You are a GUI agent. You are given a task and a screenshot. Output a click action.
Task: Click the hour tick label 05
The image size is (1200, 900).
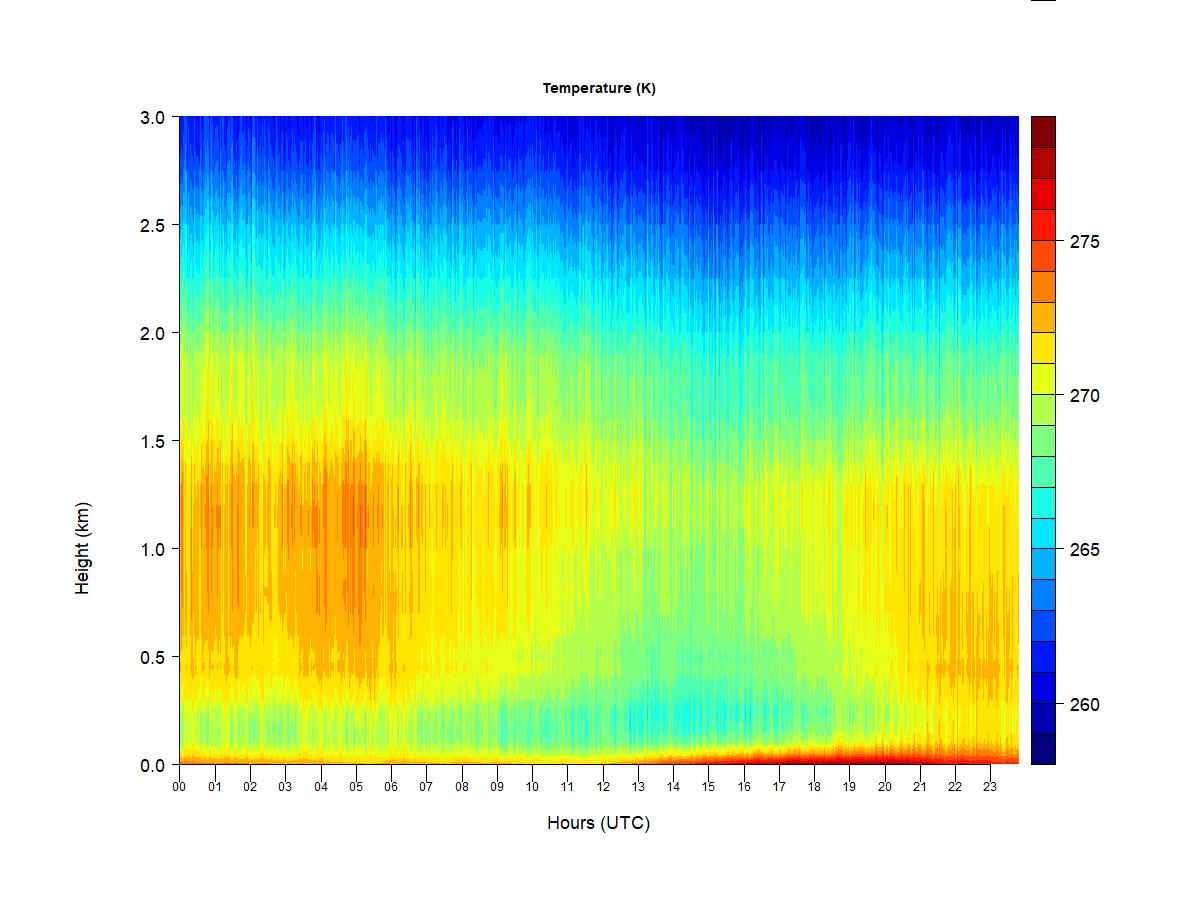click(355, 786)
